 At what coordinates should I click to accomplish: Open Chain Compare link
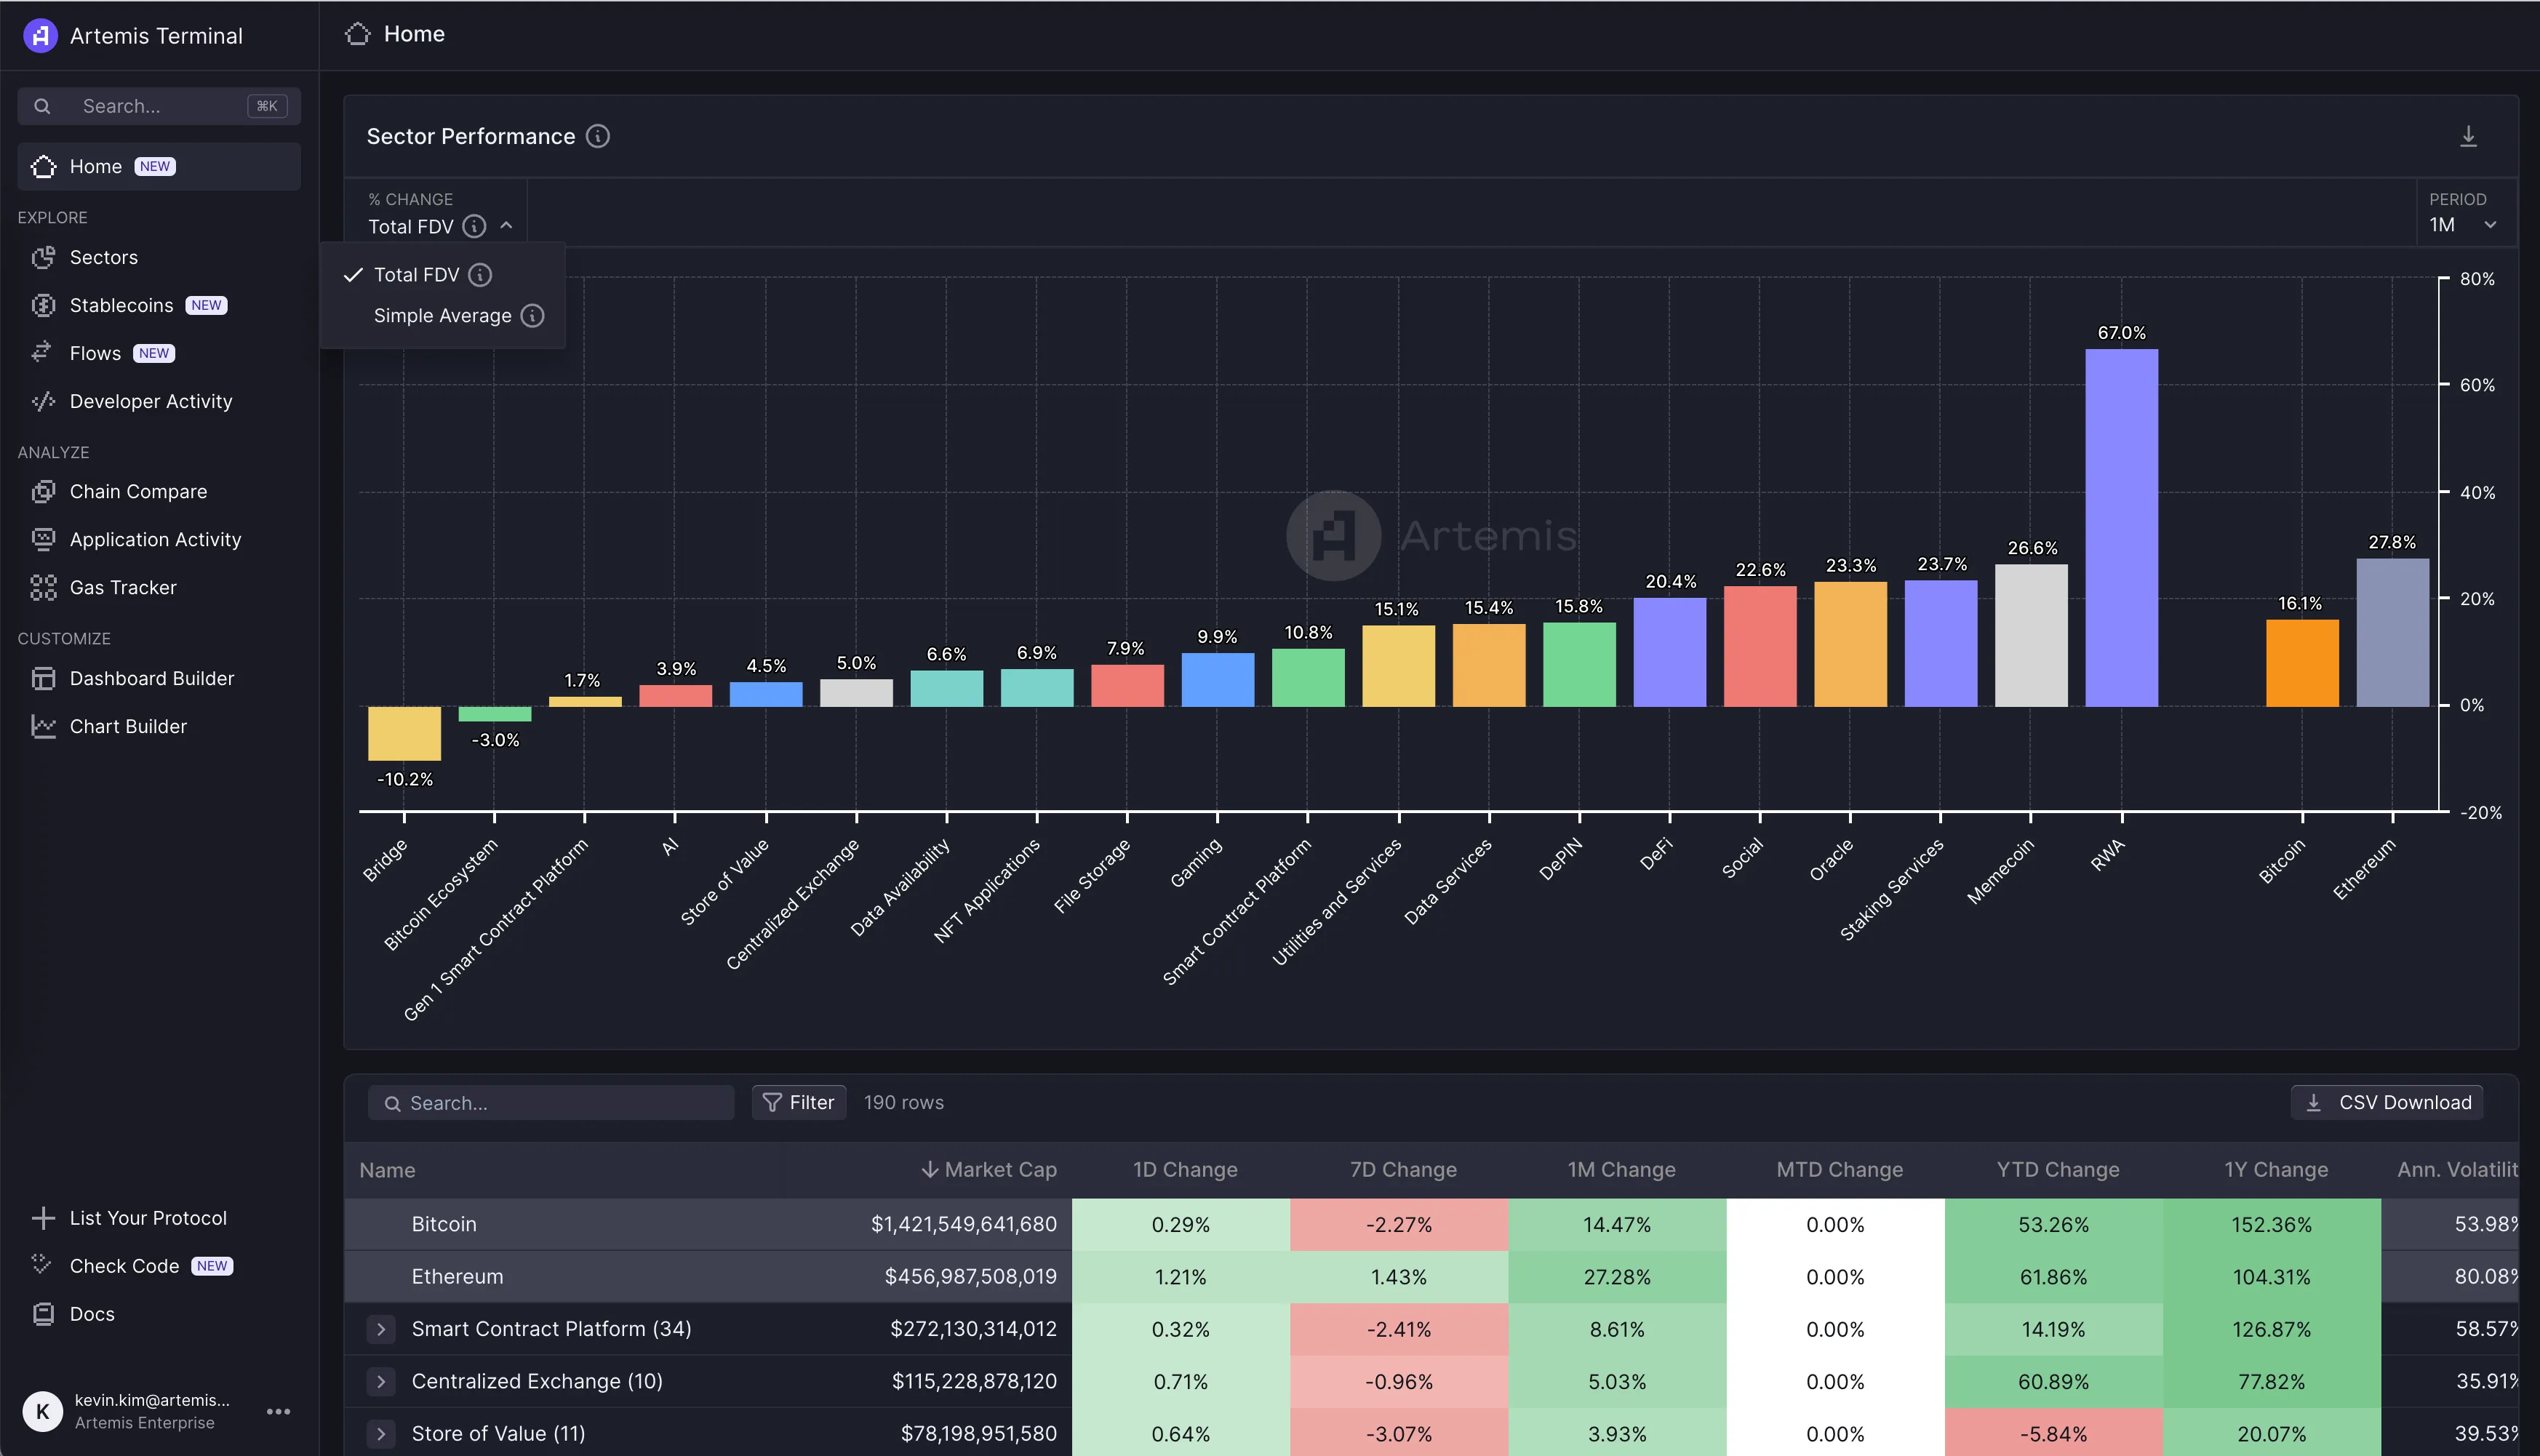click(138, 492)
